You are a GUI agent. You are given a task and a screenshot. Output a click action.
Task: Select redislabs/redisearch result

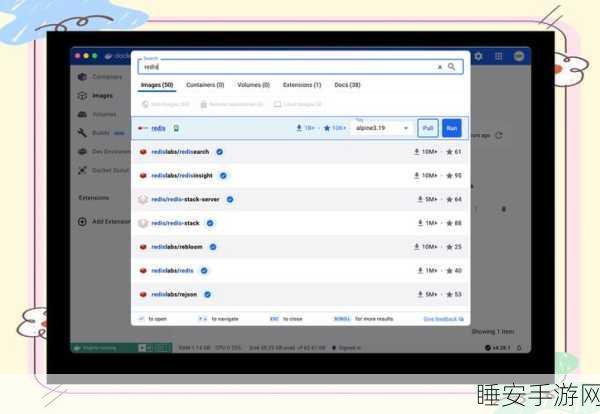pos(300,152)
